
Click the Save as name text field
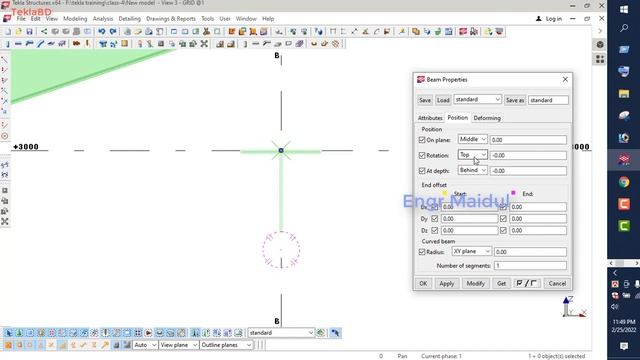(548, 100)
